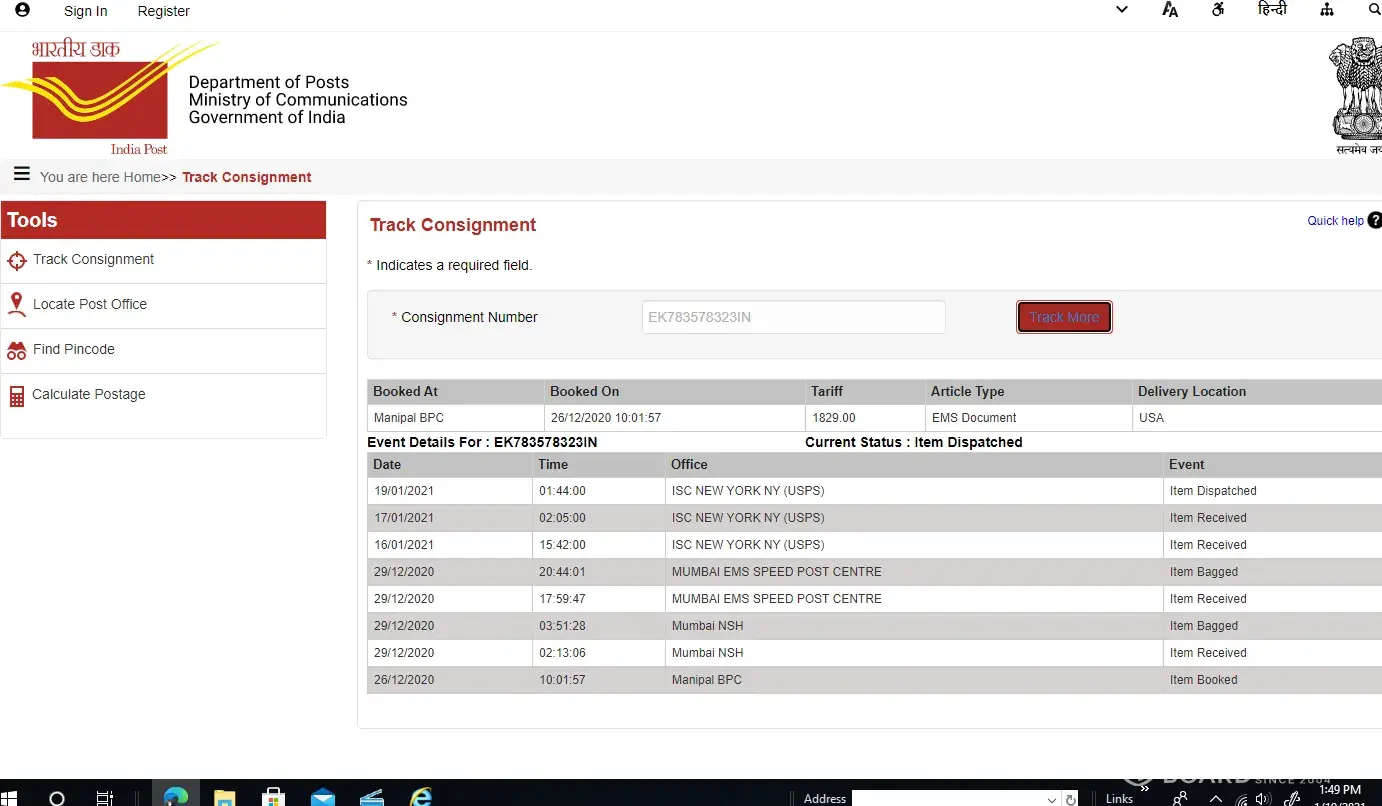Open the sitemap icon in header
Viewport: 1382px width, 806px height.
click(x=1327, y=10)
